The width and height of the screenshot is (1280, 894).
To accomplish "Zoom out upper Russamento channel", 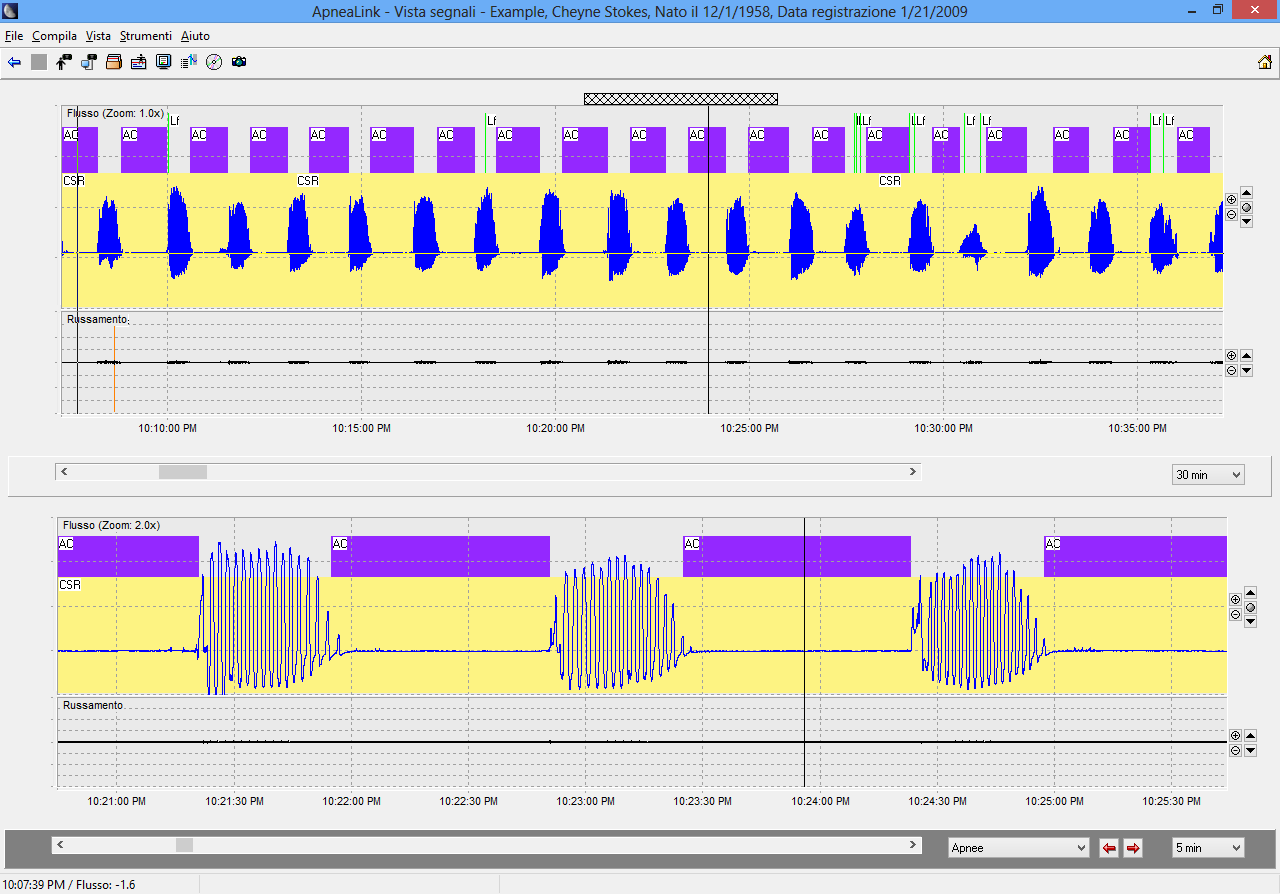I will 1231,370.
